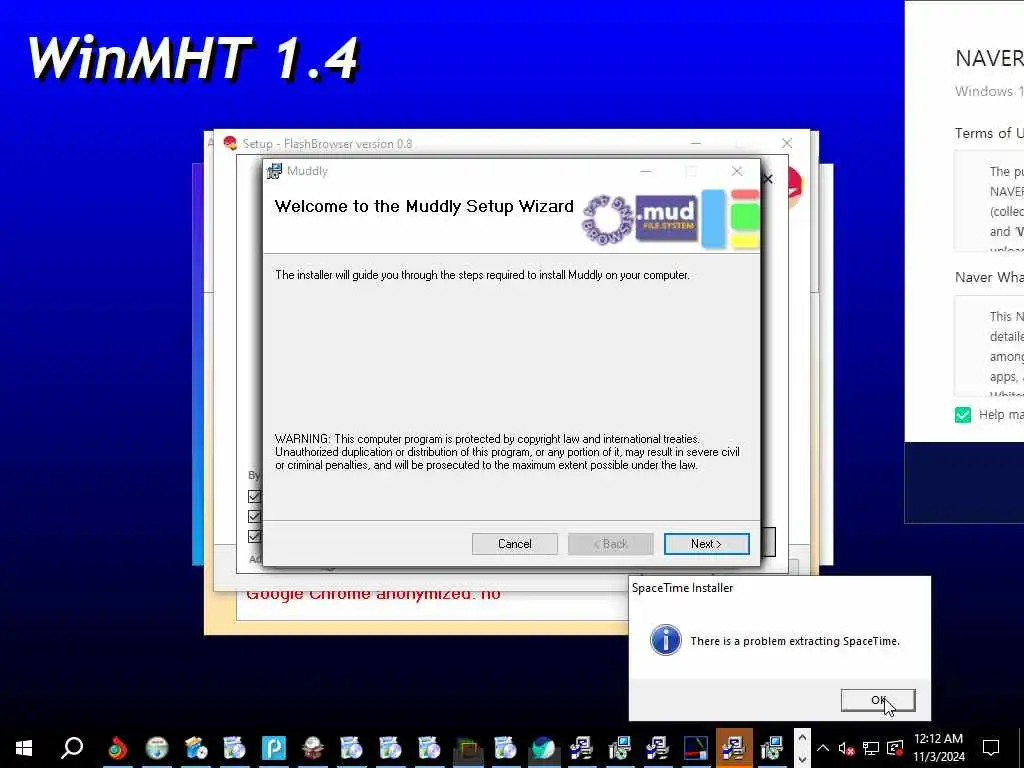1024x768 pixels.
Task: Minimize the FlashBrowser setup window
Action: pos(696,143)
